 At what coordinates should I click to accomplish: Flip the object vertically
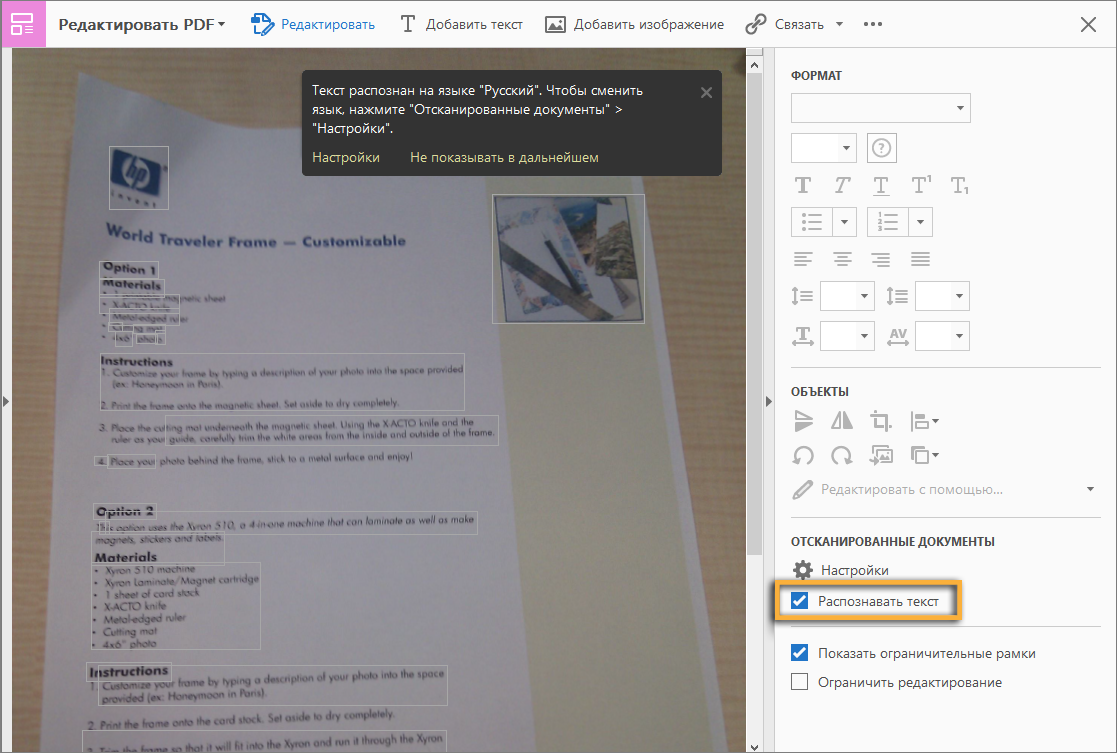point(803,421)
